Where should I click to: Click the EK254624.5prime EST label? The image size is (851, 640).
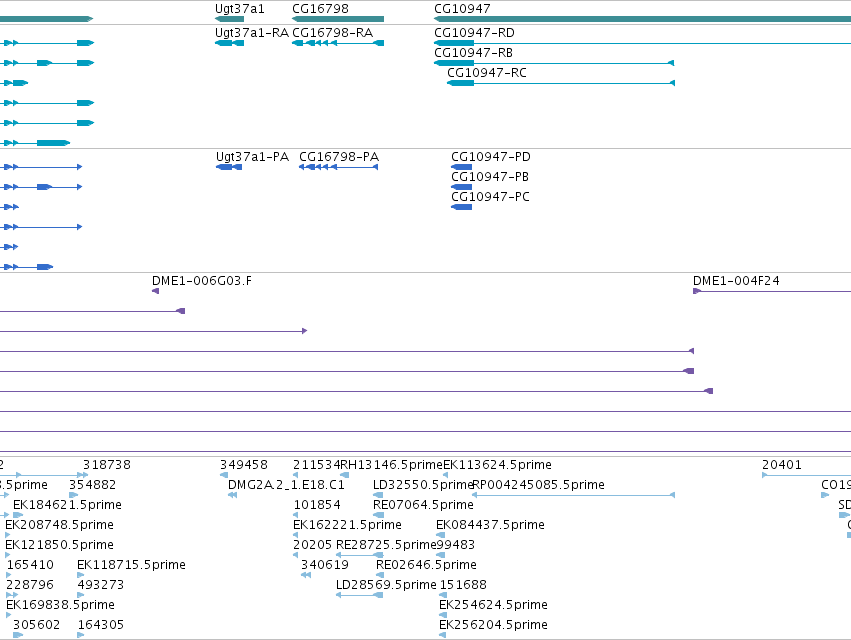[x=493, y=605]
